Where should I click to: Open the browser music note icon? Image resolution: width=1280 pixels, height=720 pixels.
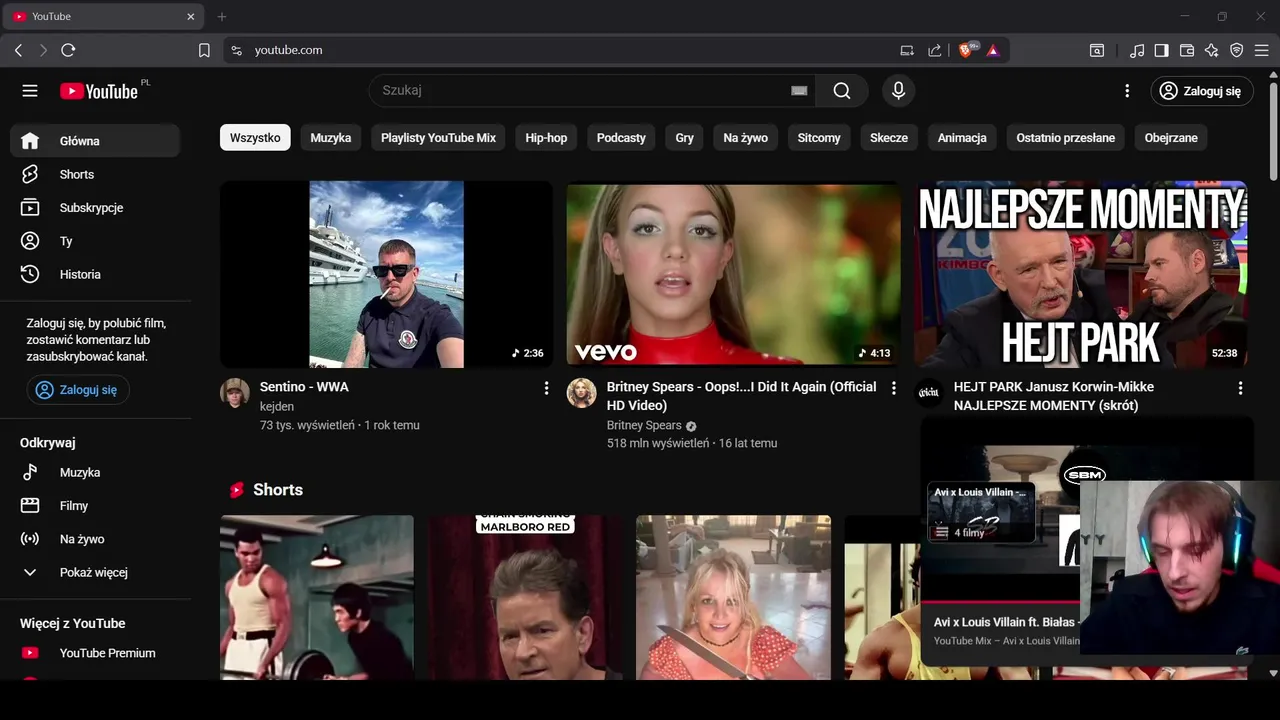(1137, 50)
